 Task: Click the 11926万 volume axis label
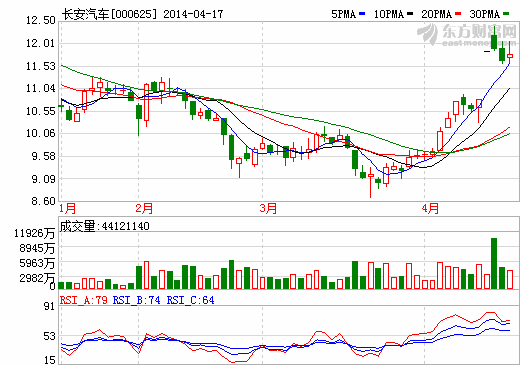click(34, 233)
